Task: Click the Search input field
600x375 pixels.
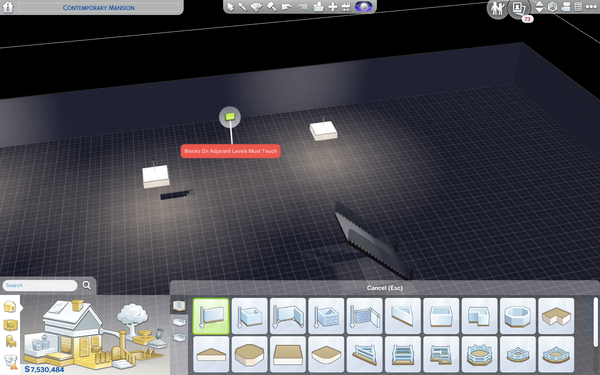Action: [40, 285]
